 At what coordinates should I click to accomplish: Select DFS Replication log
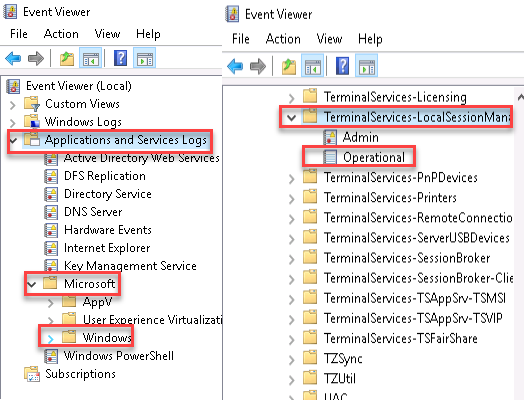pyautogui.click(x=105, y=176)
